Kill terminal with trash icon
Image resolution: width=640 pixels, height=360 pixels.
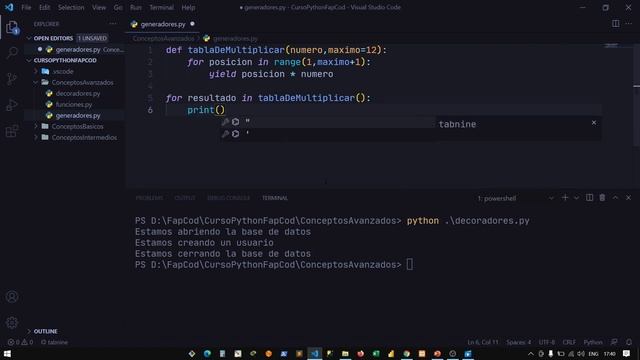pos(602,198)
